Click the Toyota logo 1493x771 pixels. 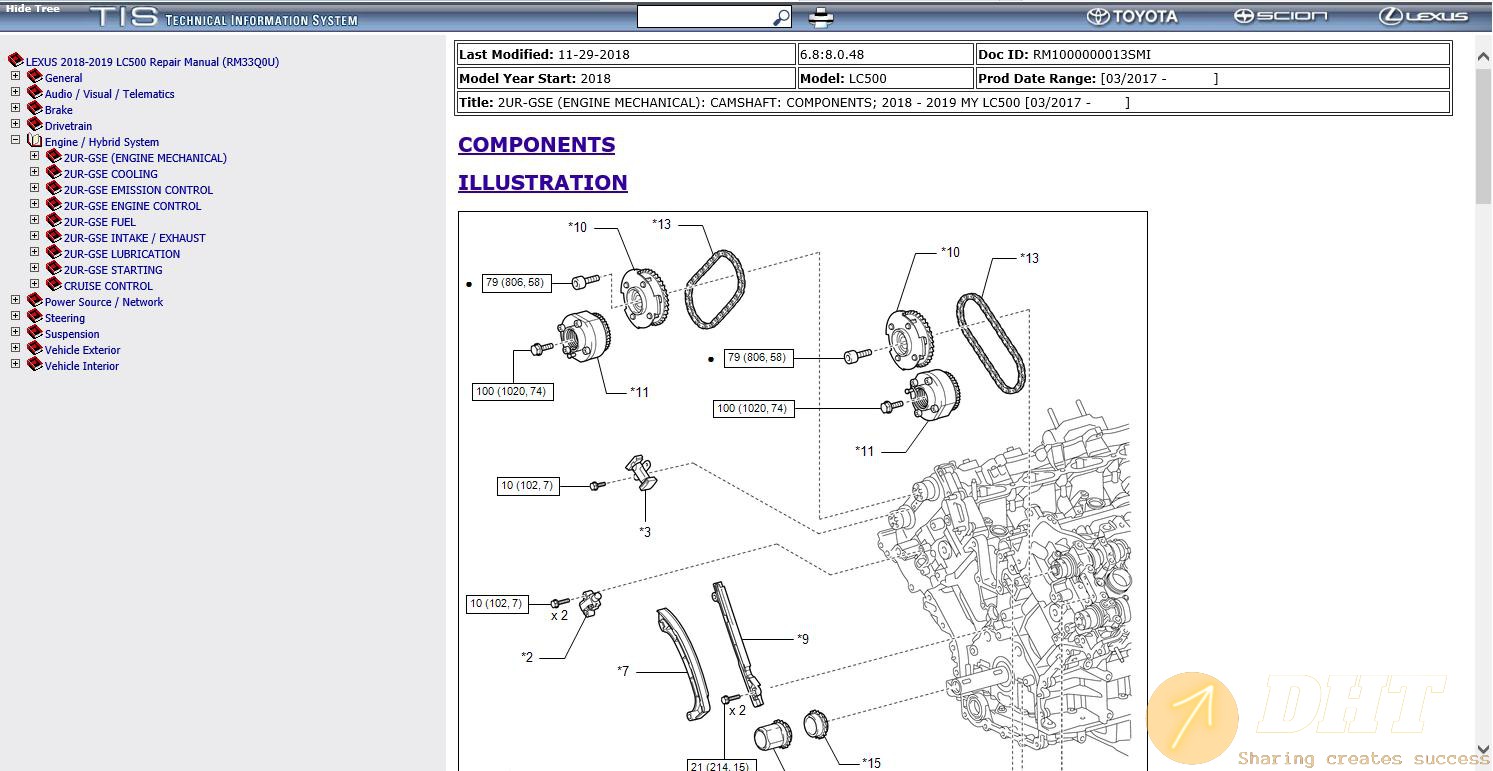tap(1133, 16)
